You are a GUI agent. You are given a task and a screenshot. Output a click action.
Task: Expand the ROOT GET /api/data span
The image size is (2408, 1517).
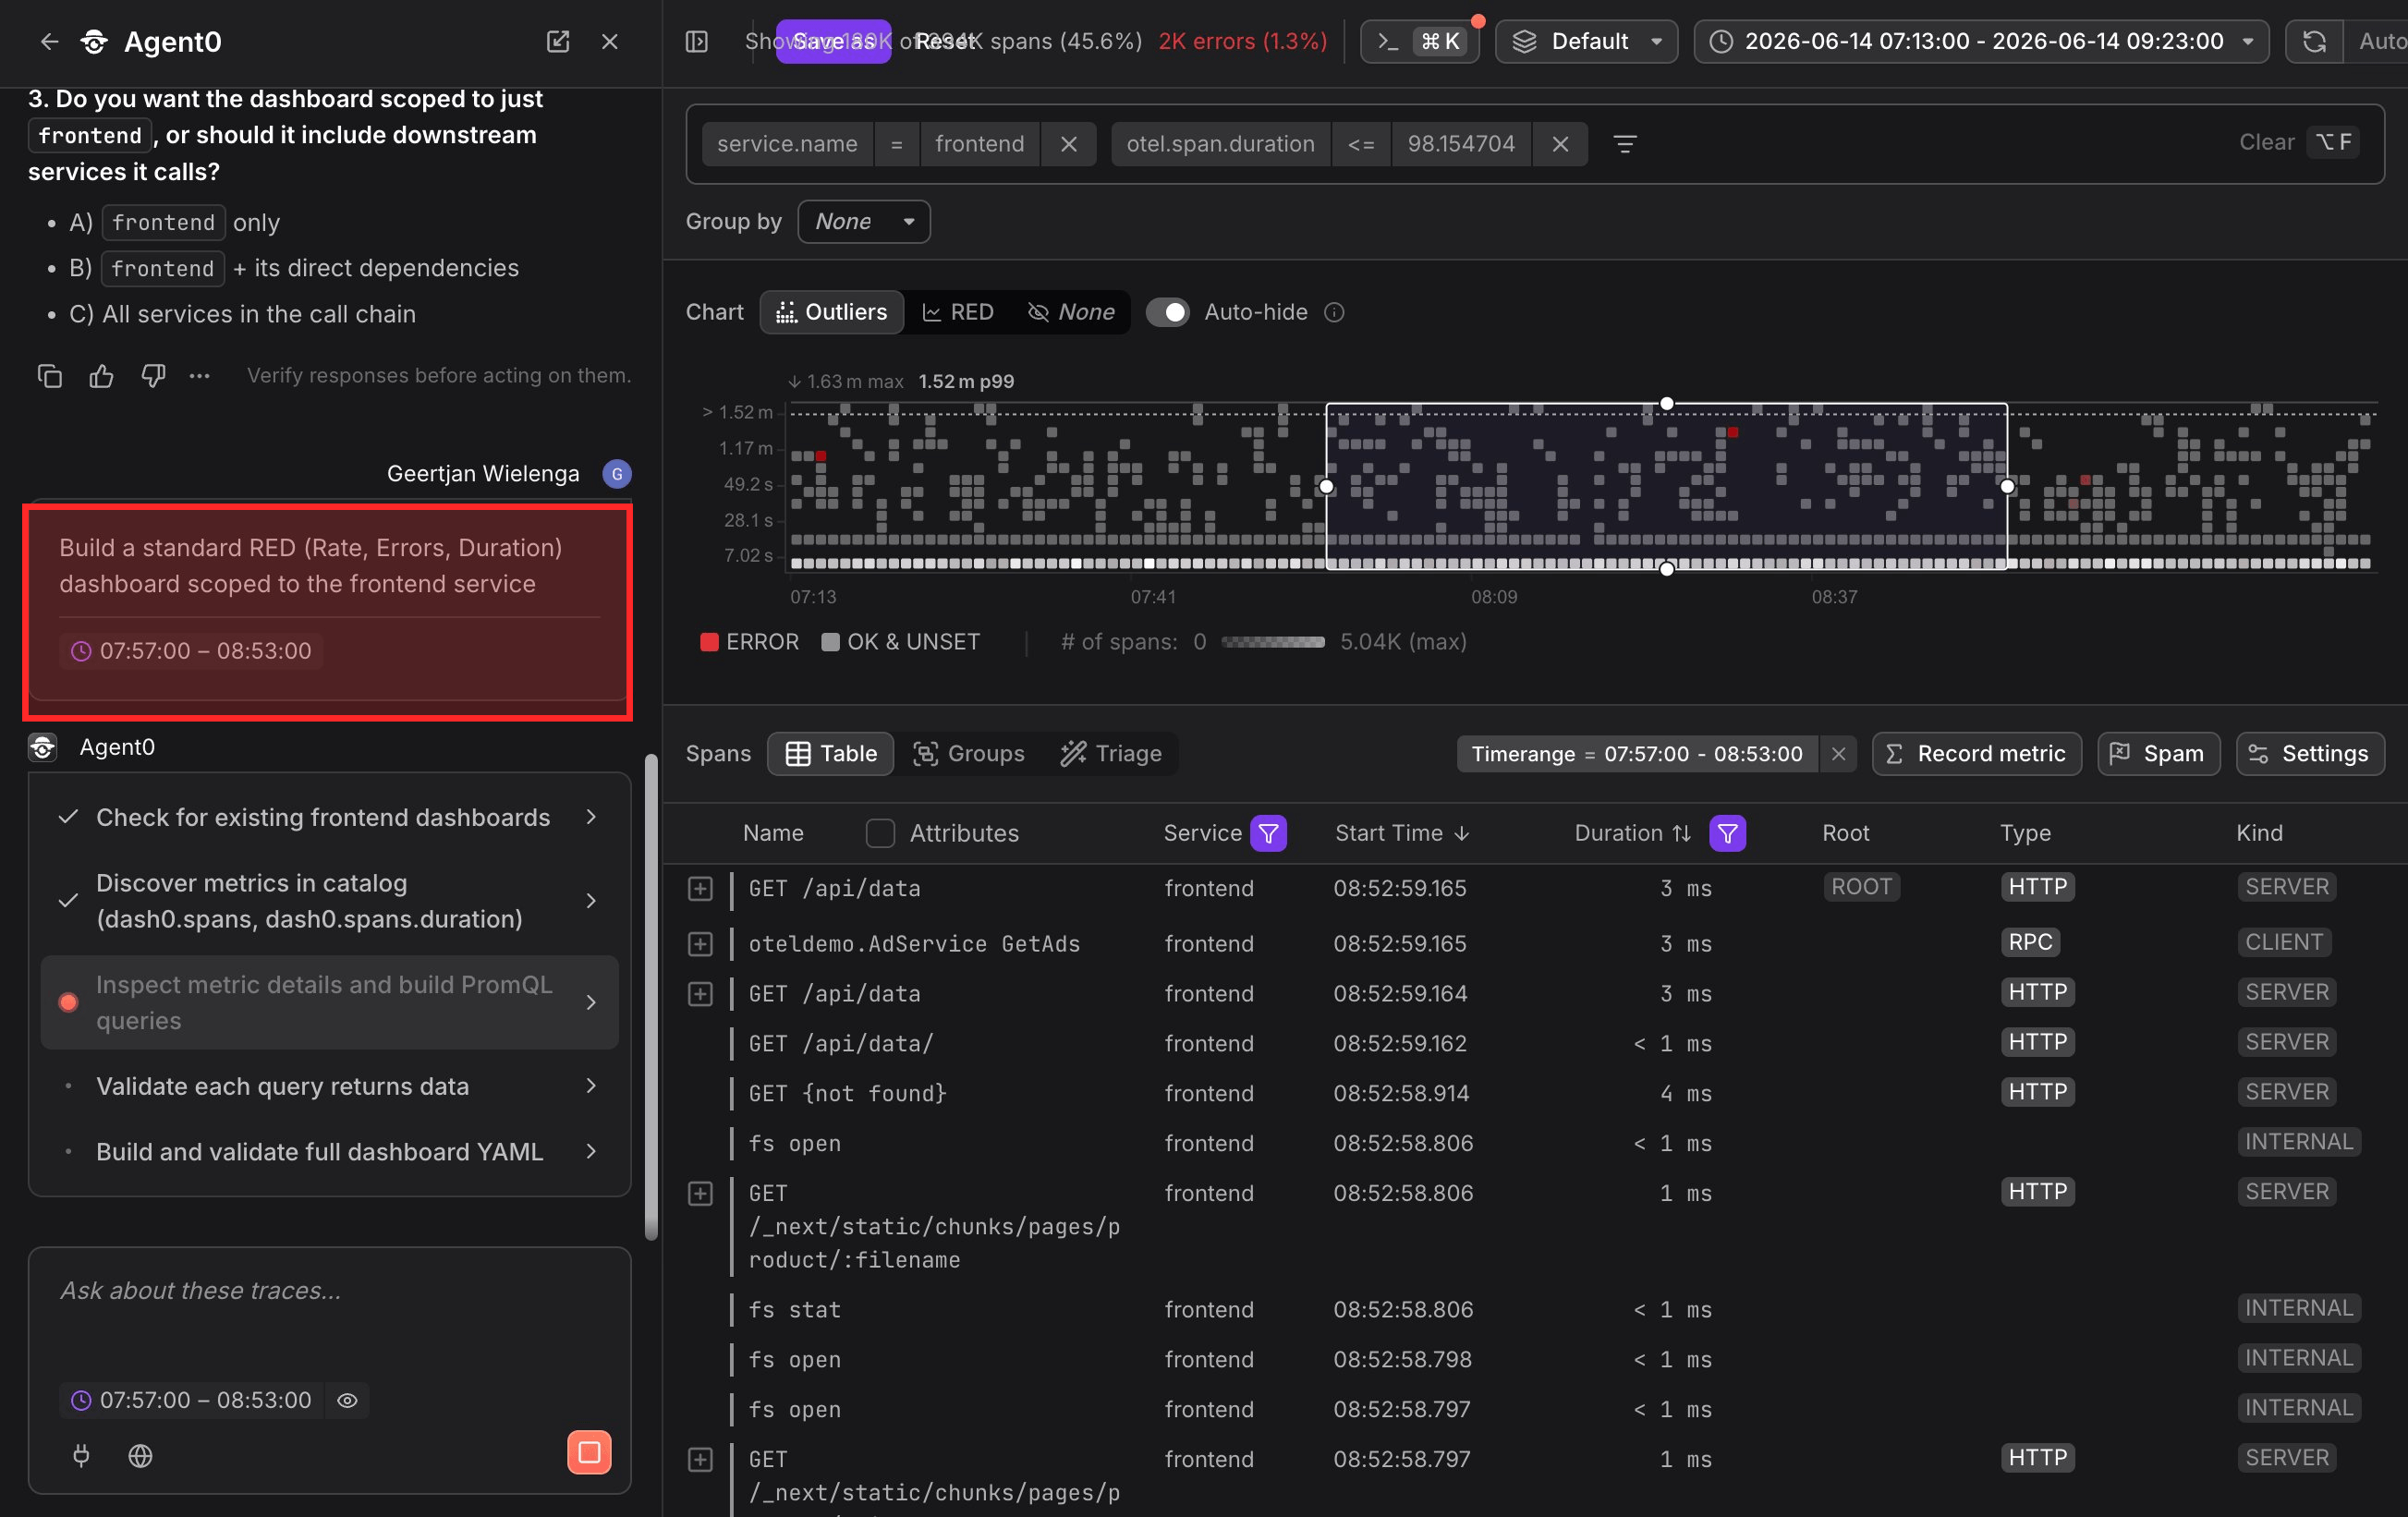(700, 888)
